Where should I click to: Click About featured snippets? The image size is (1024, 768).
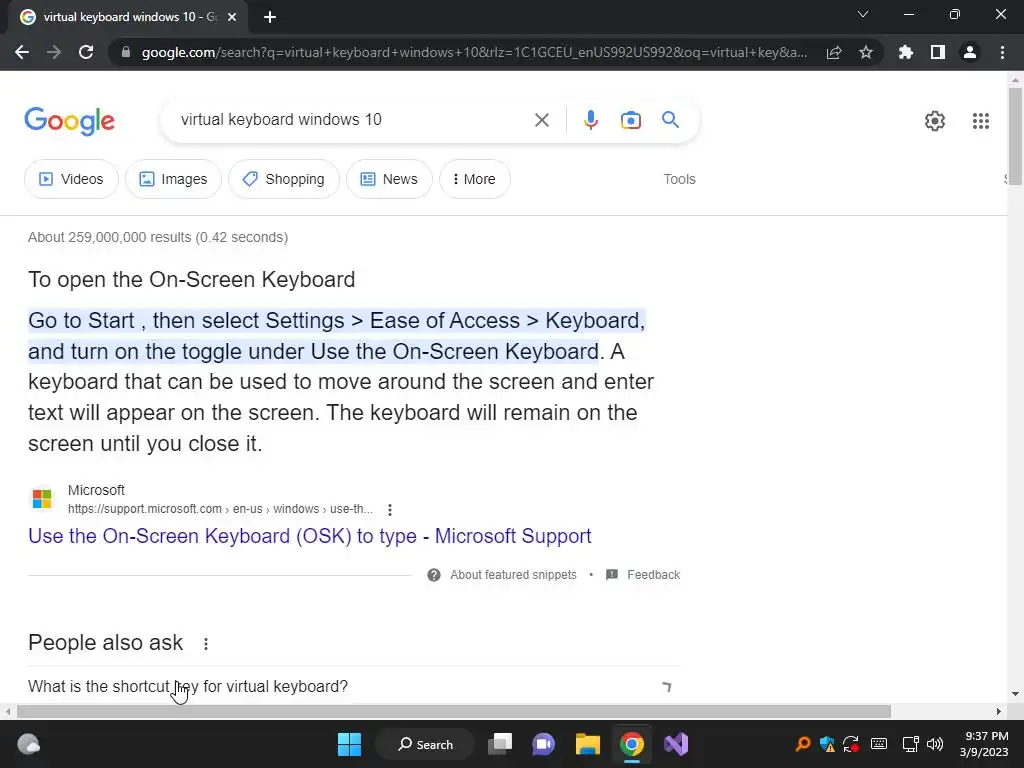513,575
